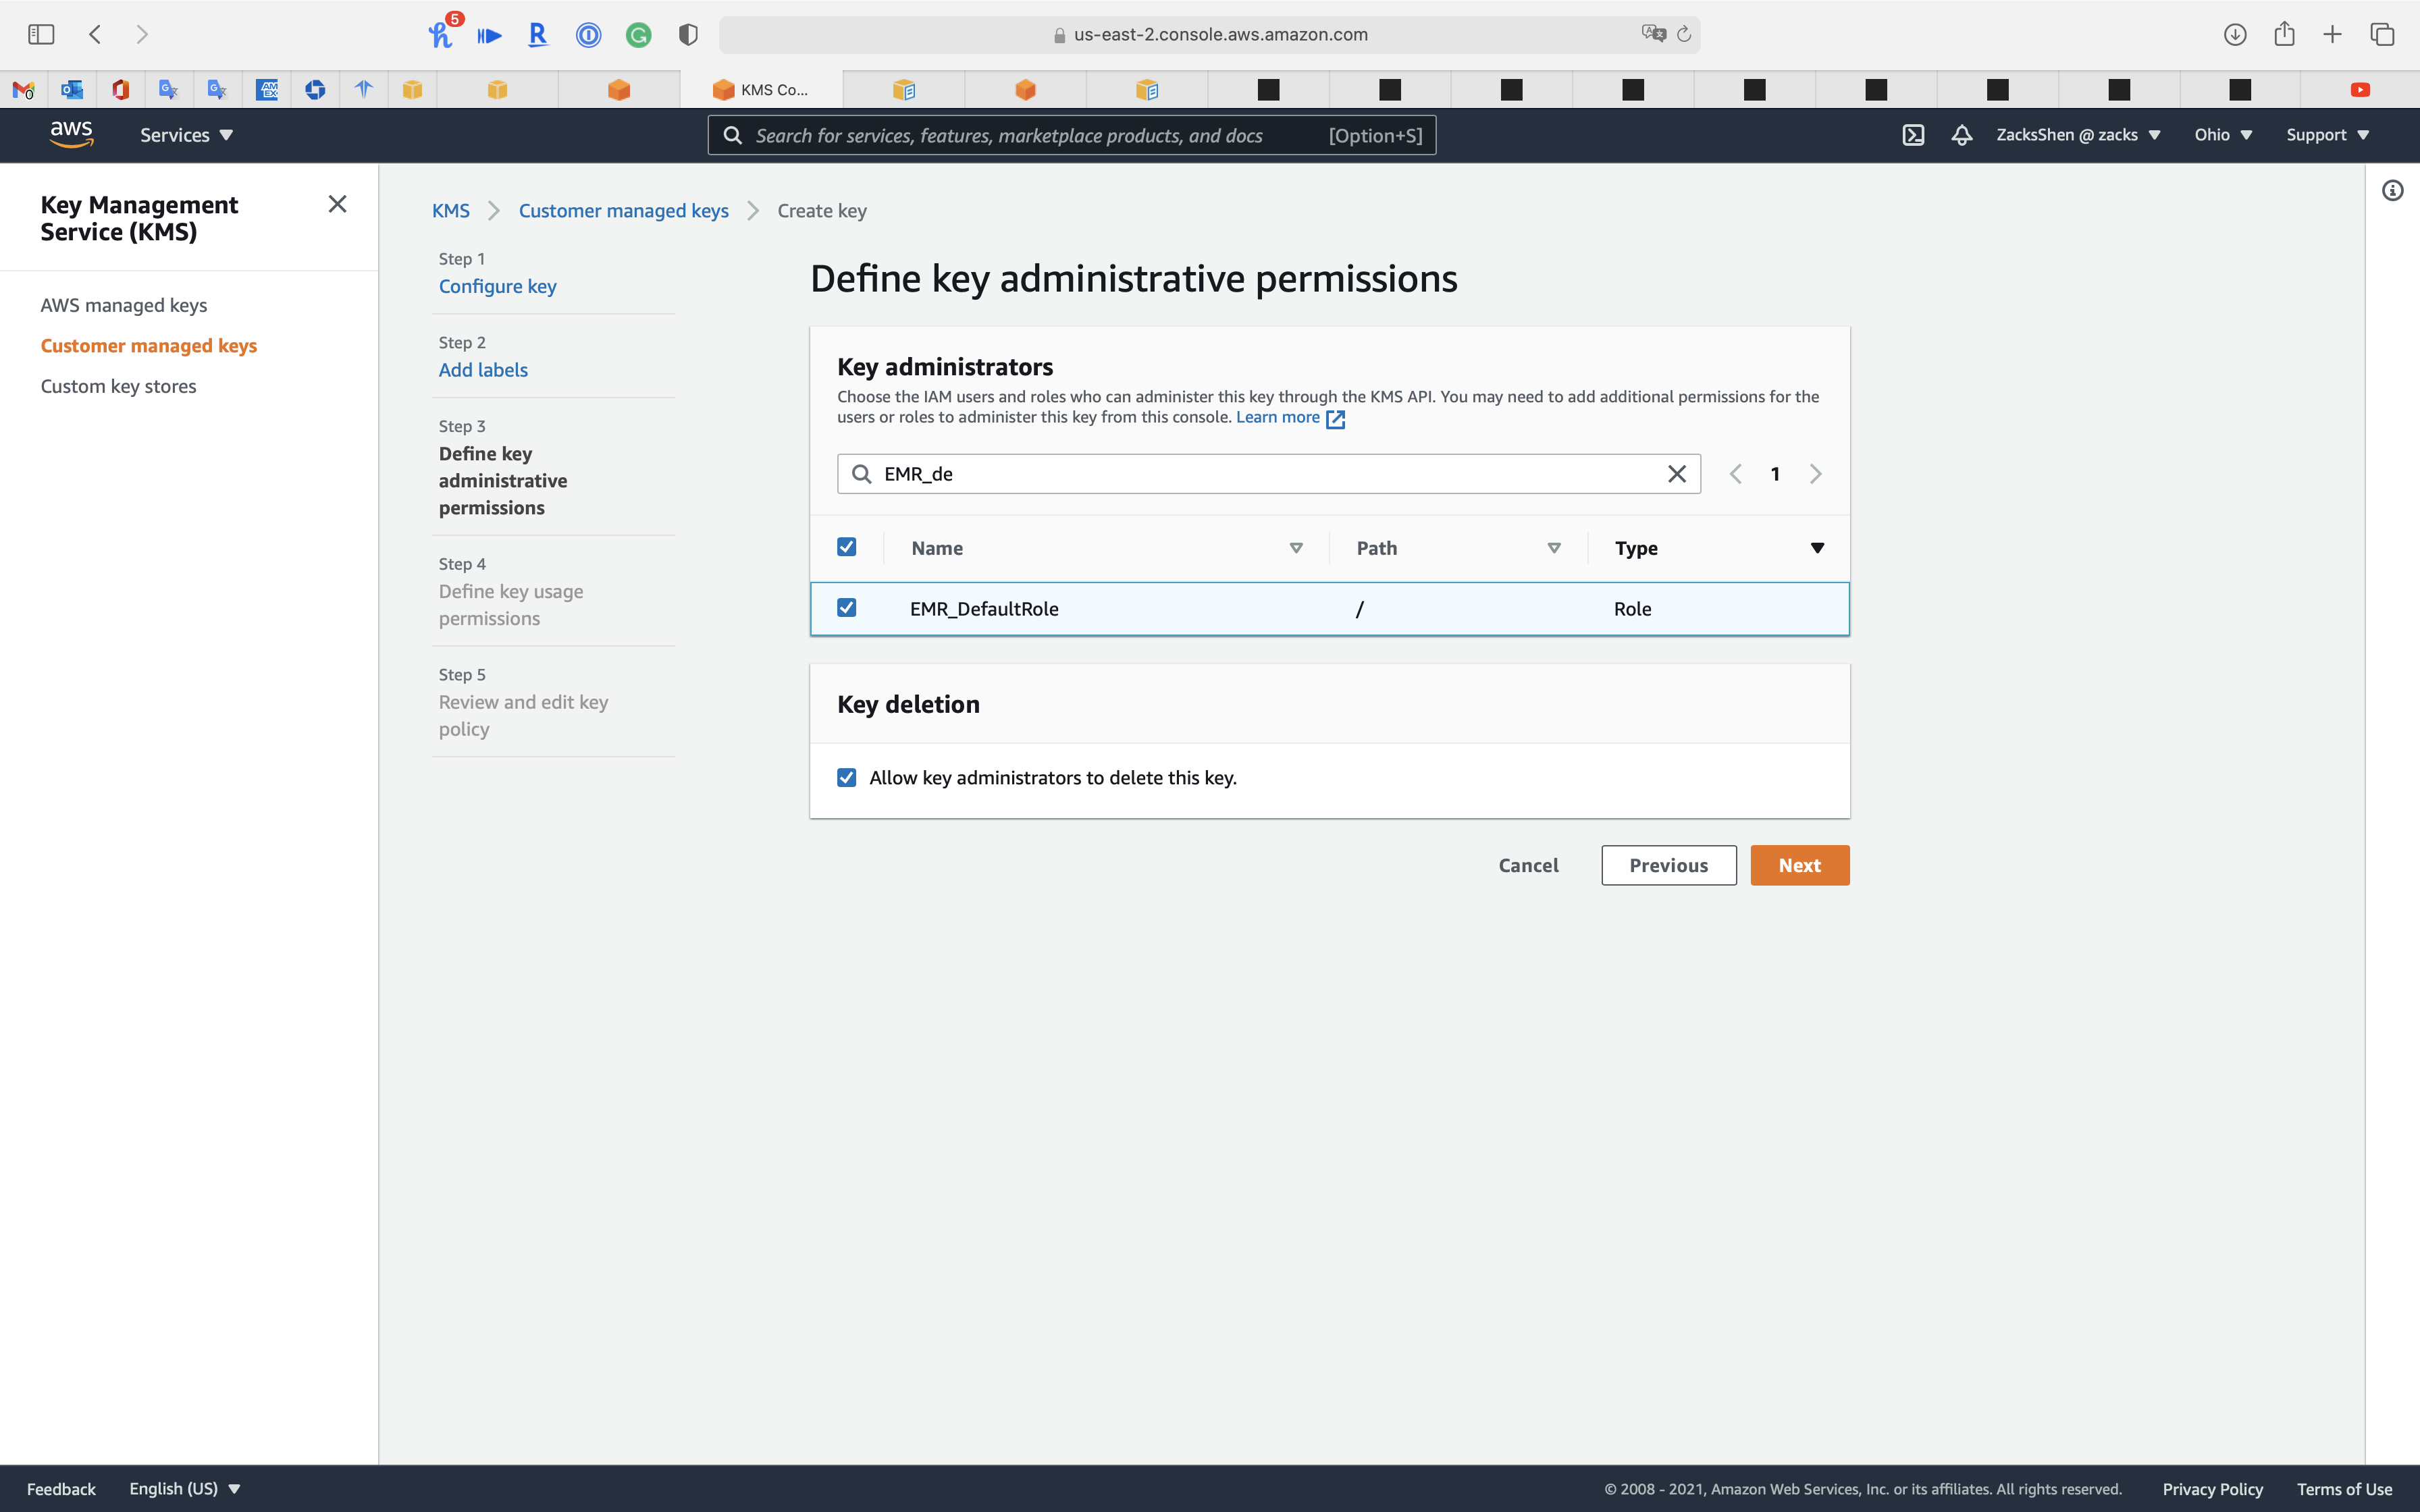
Task: Open the Ohio region dropdown
Action: pyautogui.click(x=2222, y=135)
